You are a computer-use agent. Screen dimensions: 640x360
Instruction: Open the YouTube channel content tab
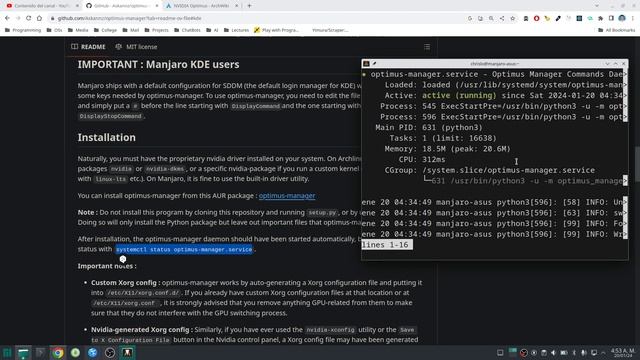(41, 6)
